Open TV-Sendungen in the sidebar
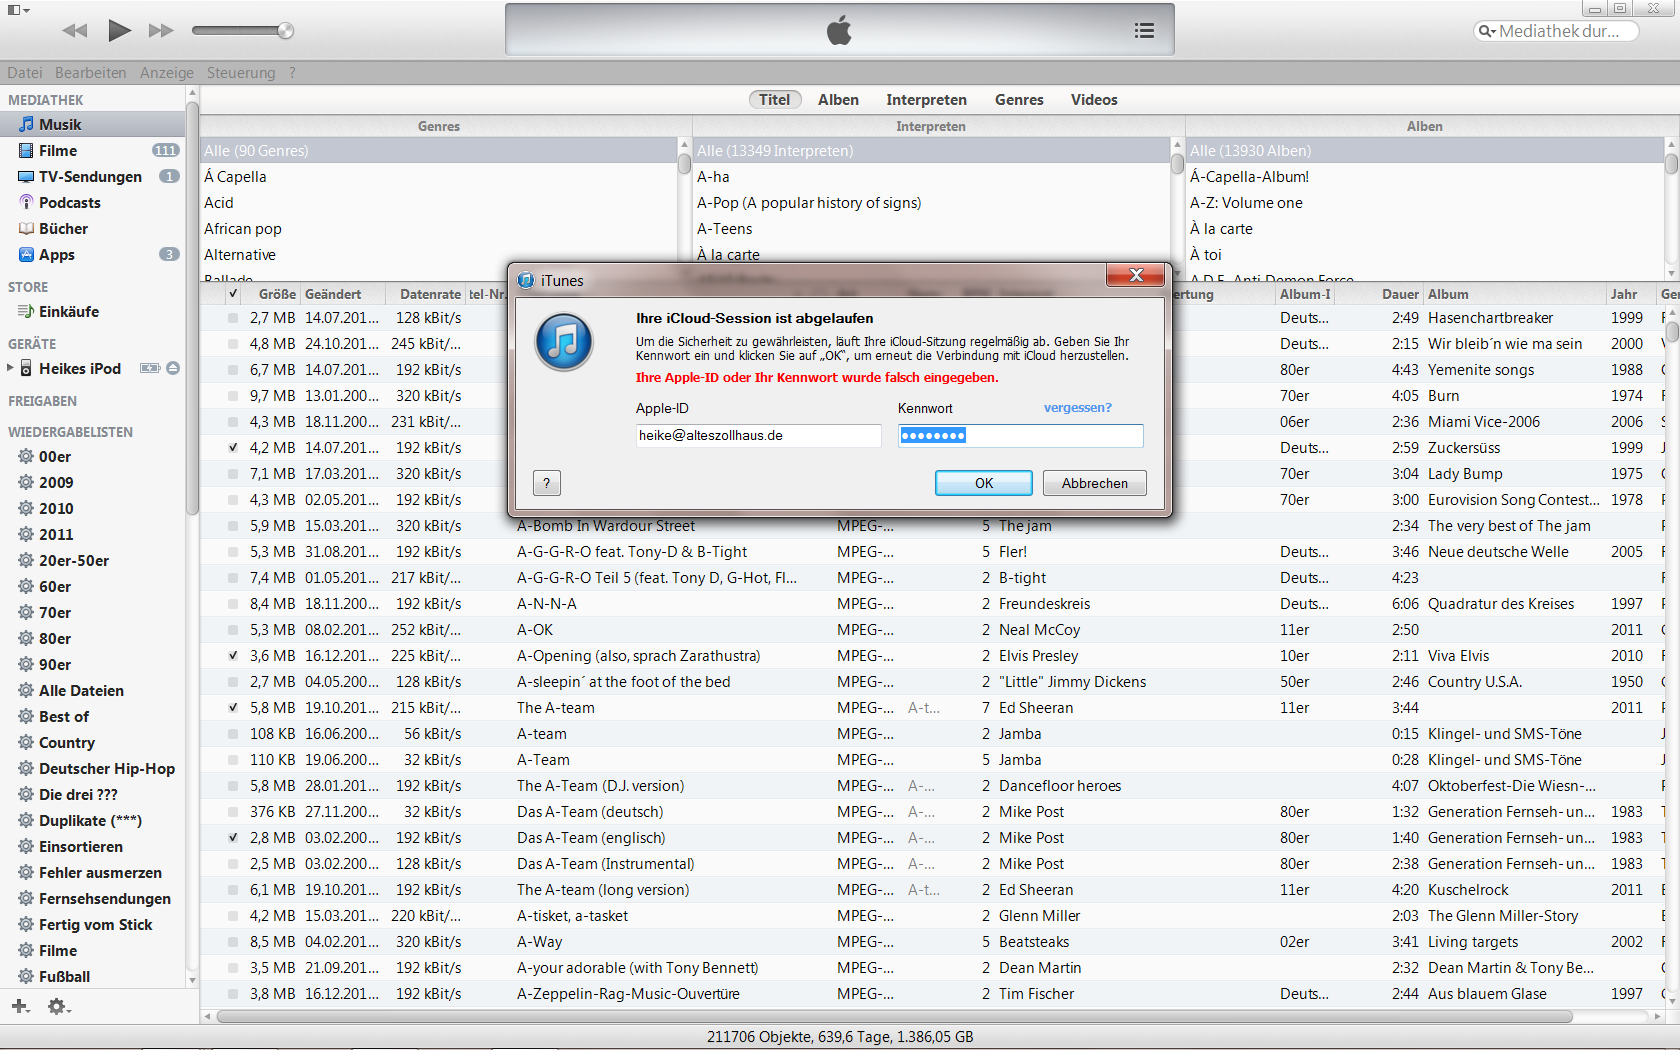1680x1050 pixels. coord(93,177)
